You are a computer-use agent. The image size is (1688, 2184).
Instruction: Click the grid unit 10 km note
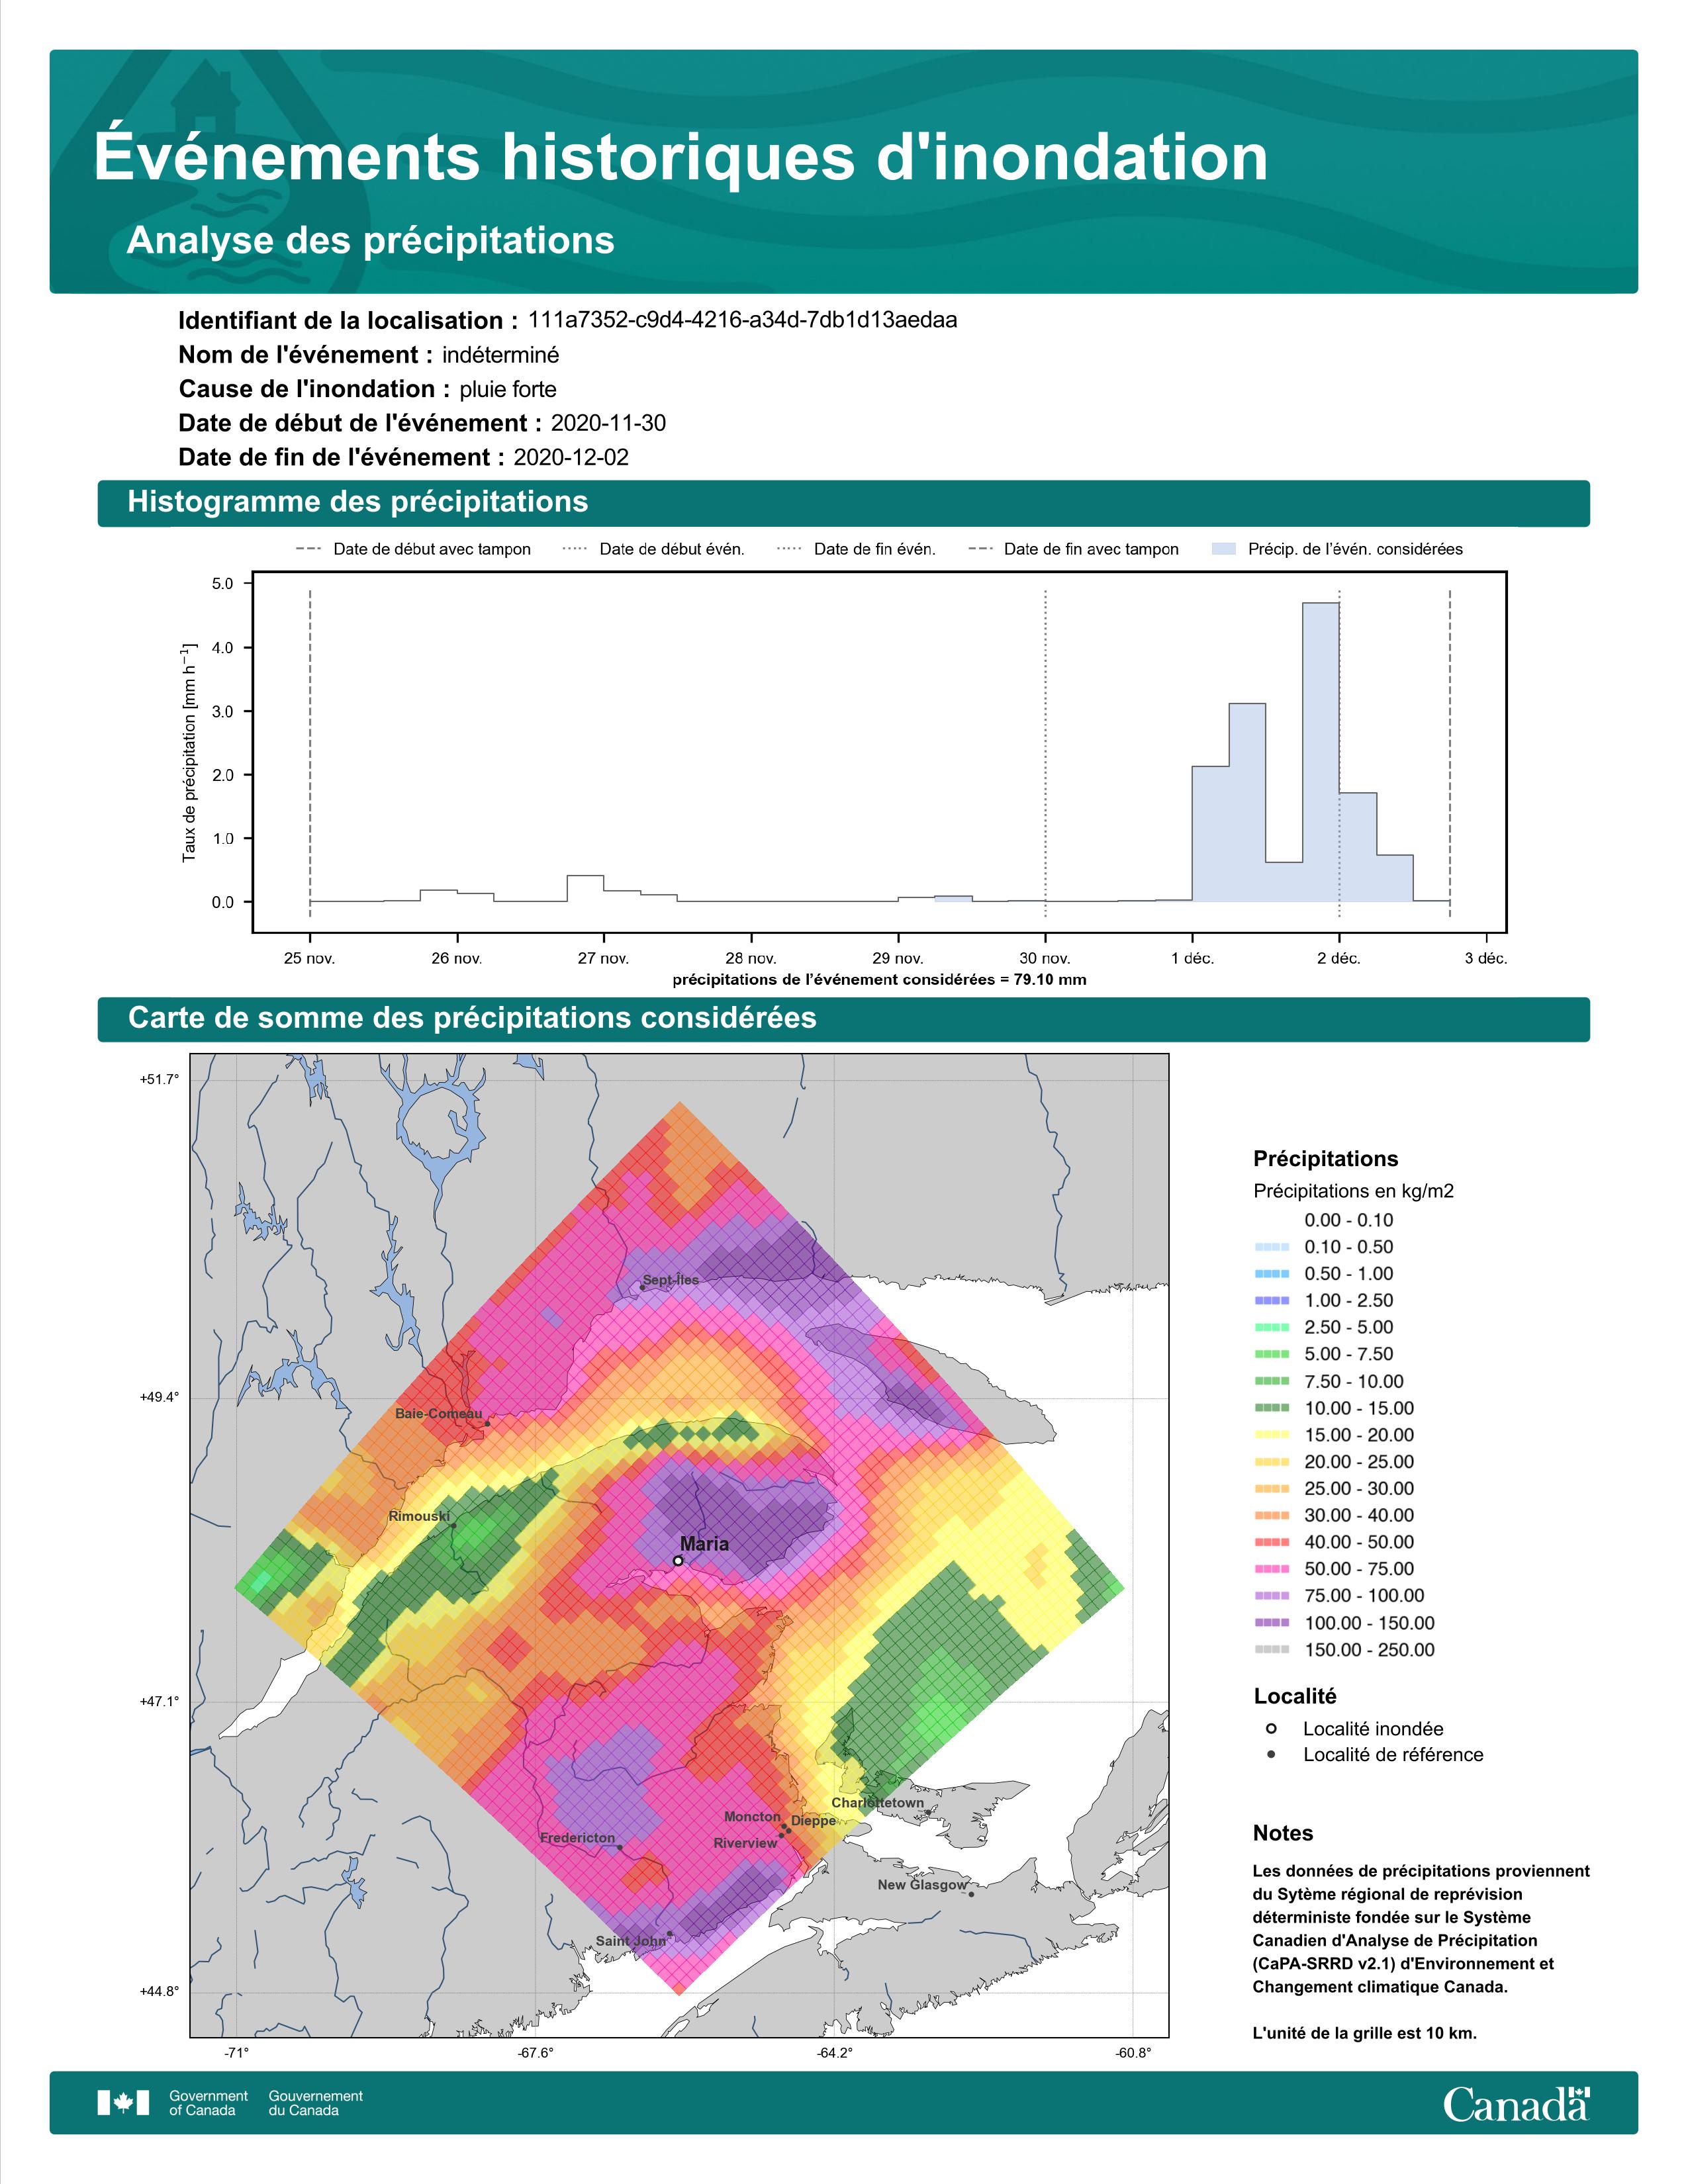[1364, 2033]
